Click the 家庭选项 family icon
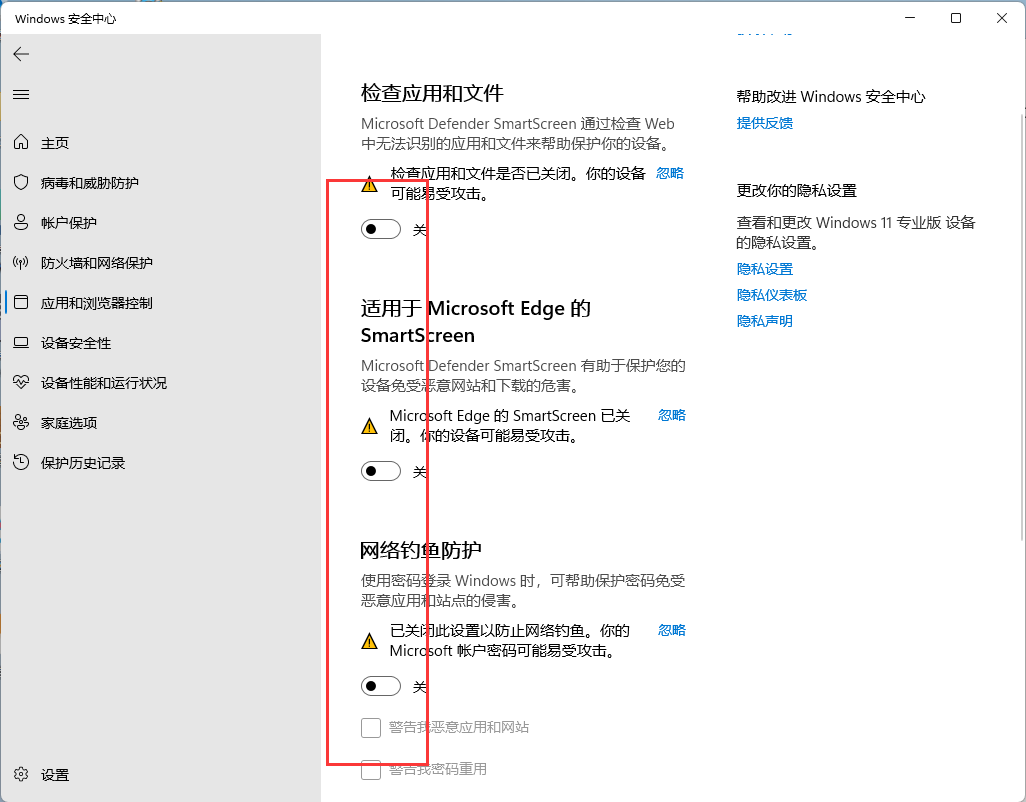 point(21,423)
